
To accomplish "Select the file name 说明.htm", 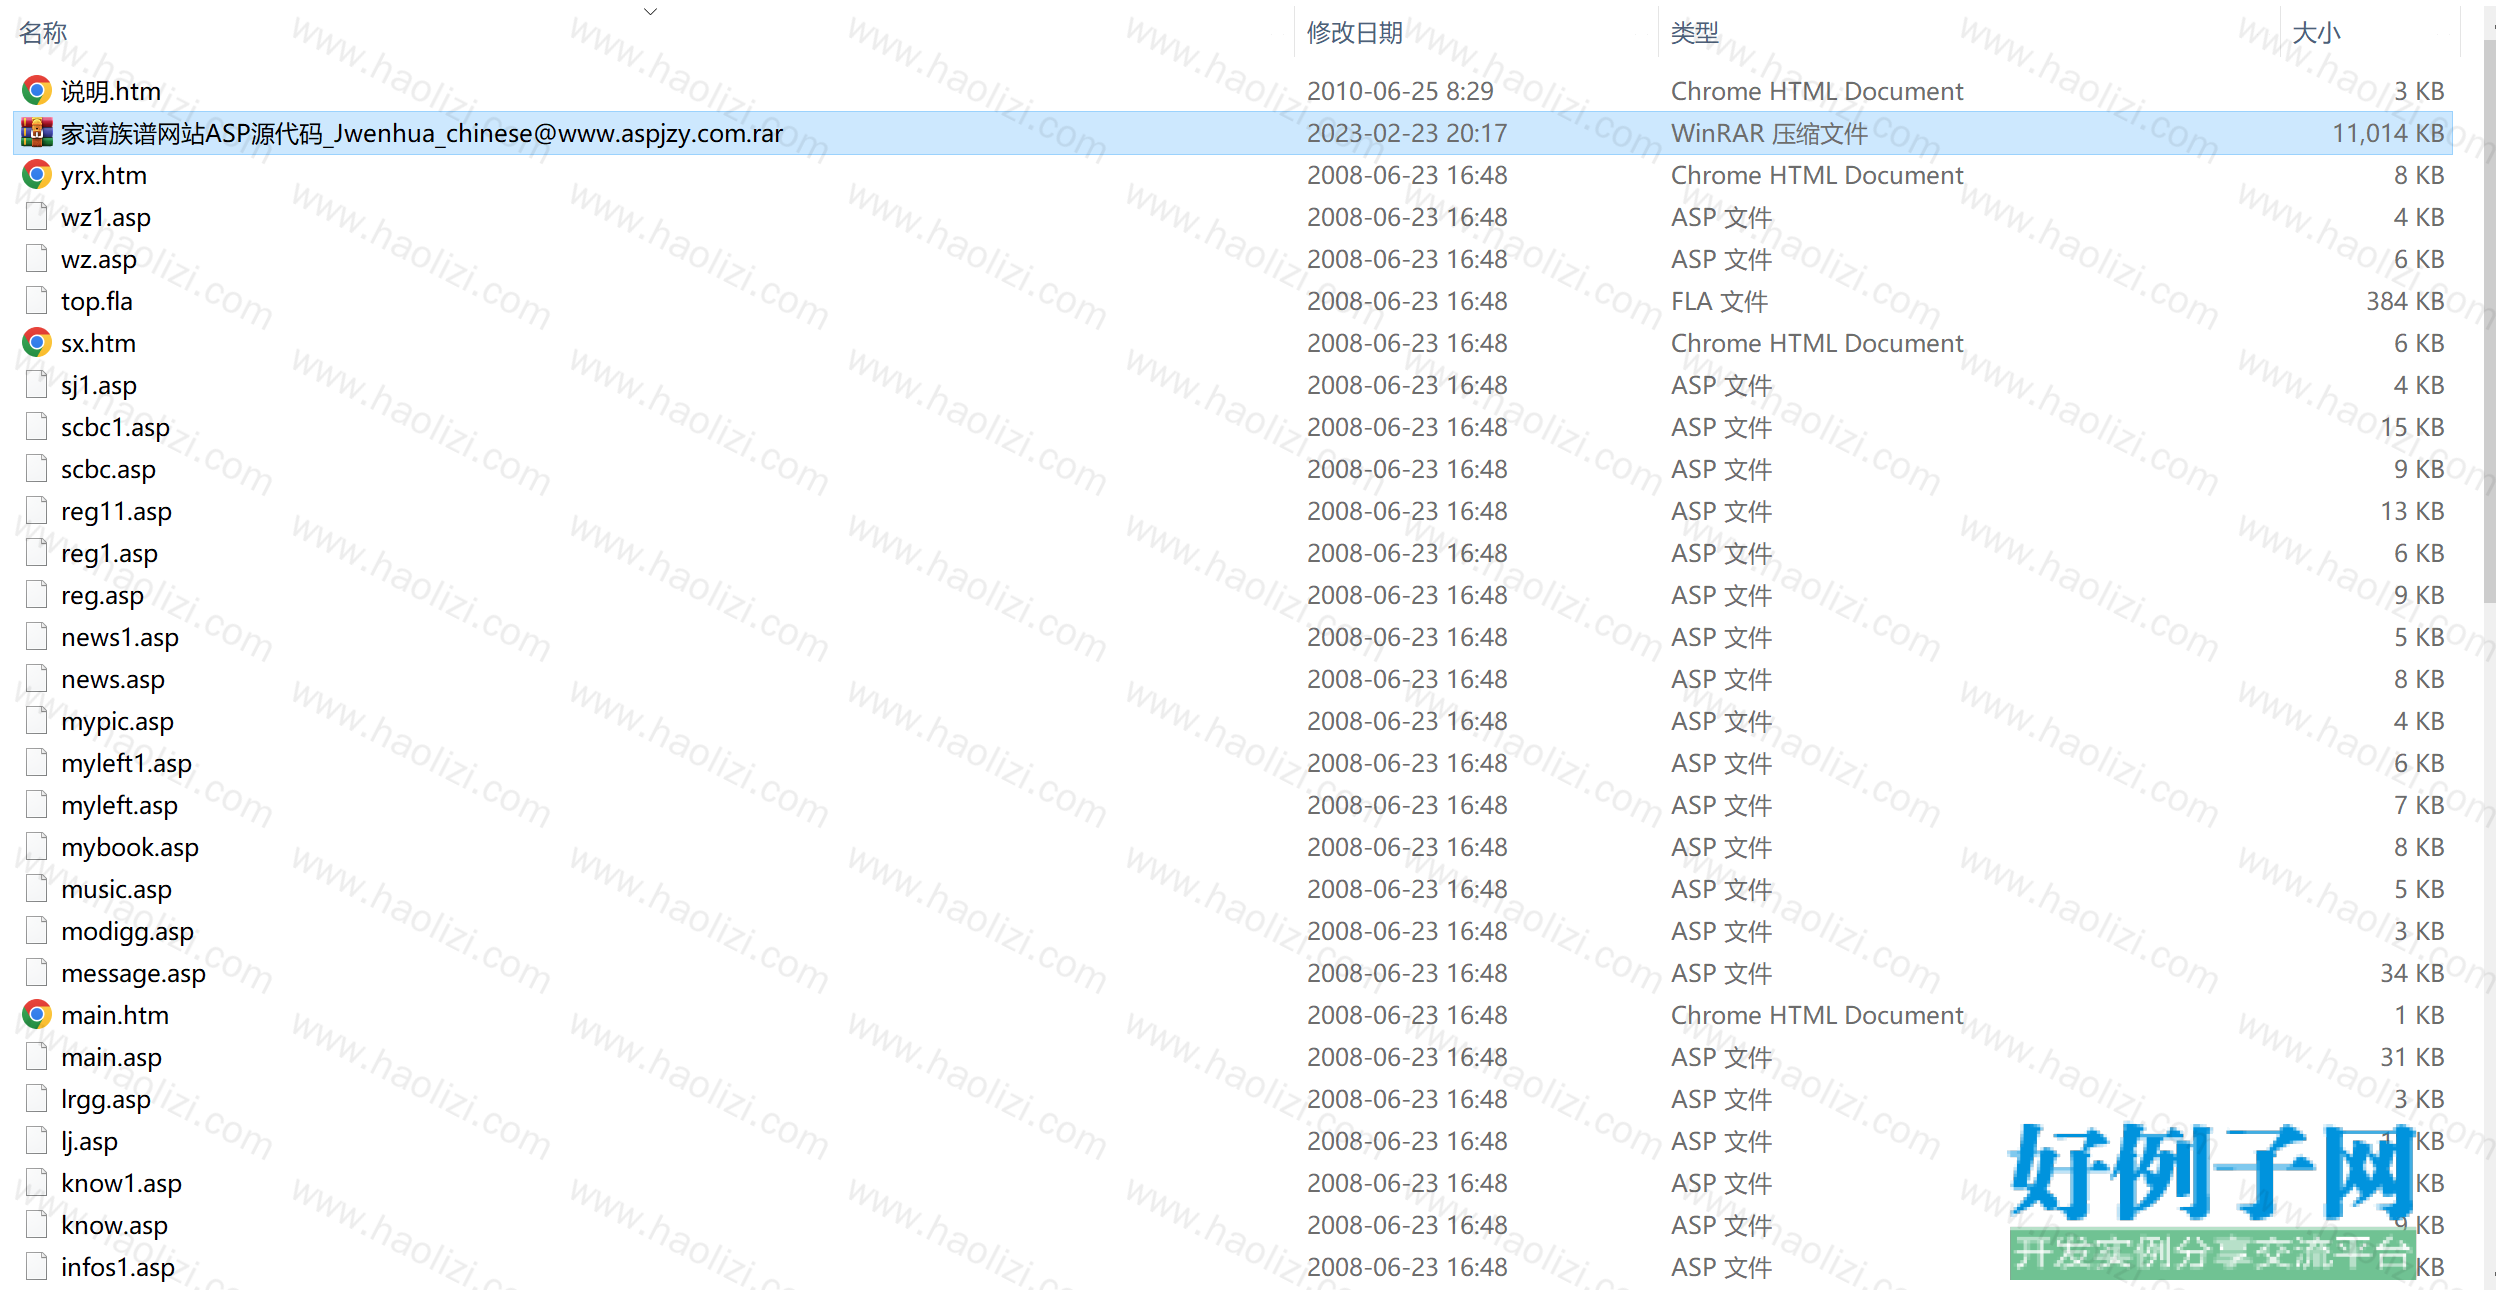I will pos(111,91).
